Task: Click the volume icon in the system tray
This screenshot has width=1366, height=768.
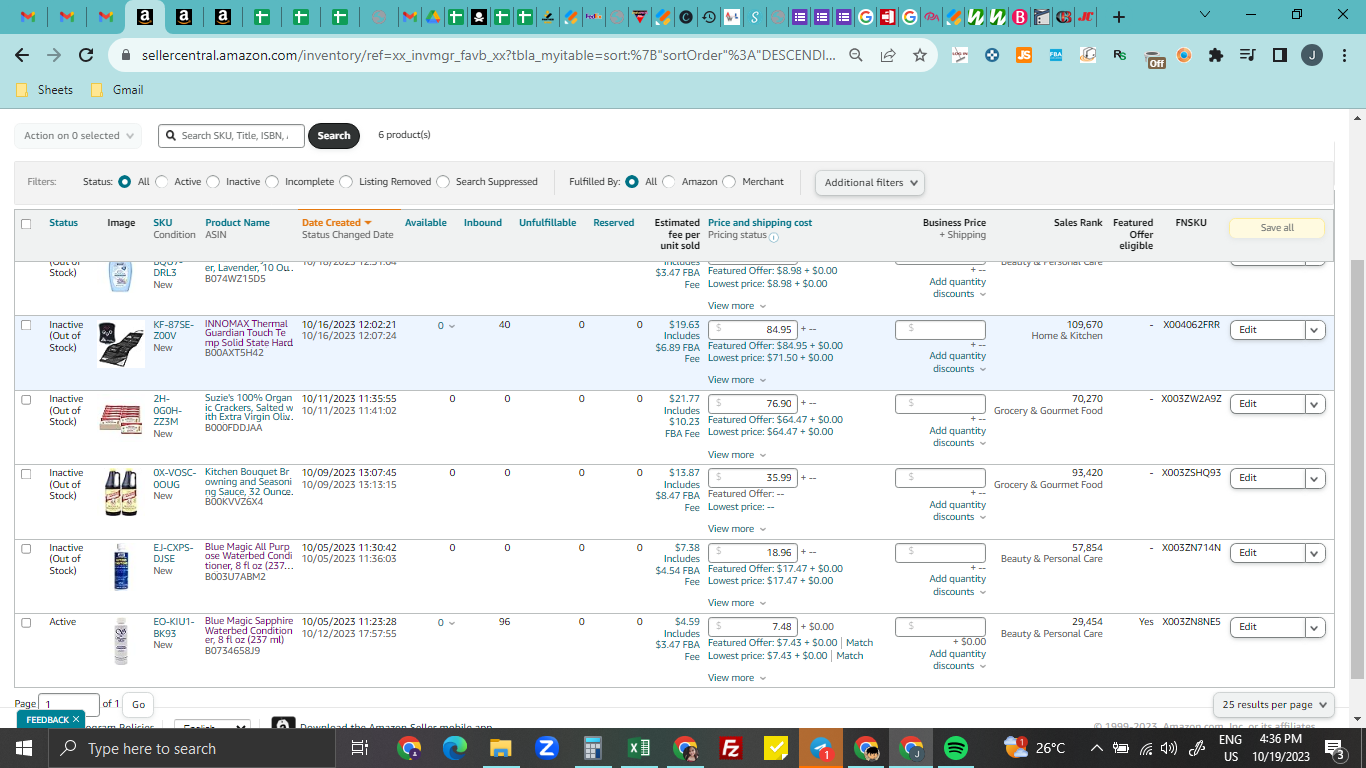Action: [1169, 748]
